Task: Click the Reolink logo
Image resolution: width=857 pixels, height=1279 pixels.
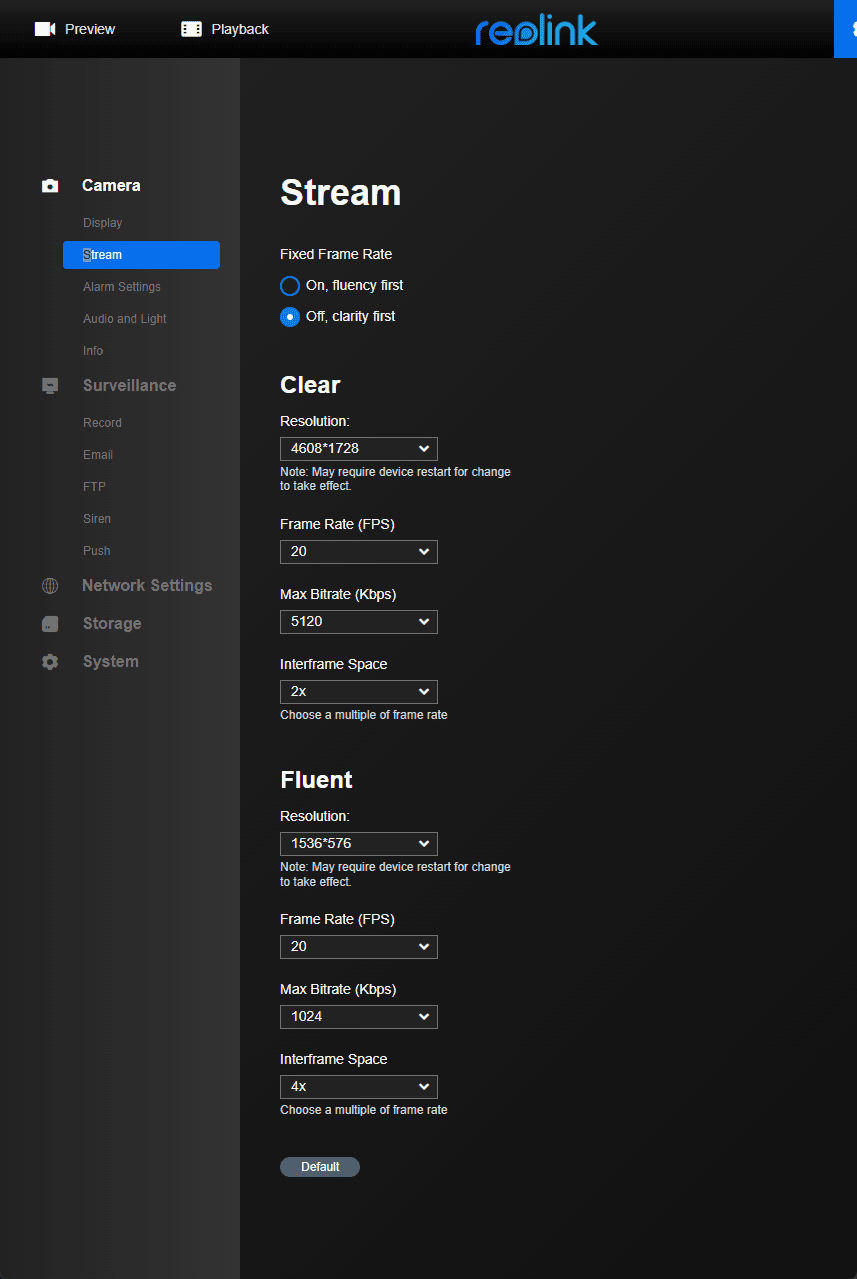Action: 536,30
